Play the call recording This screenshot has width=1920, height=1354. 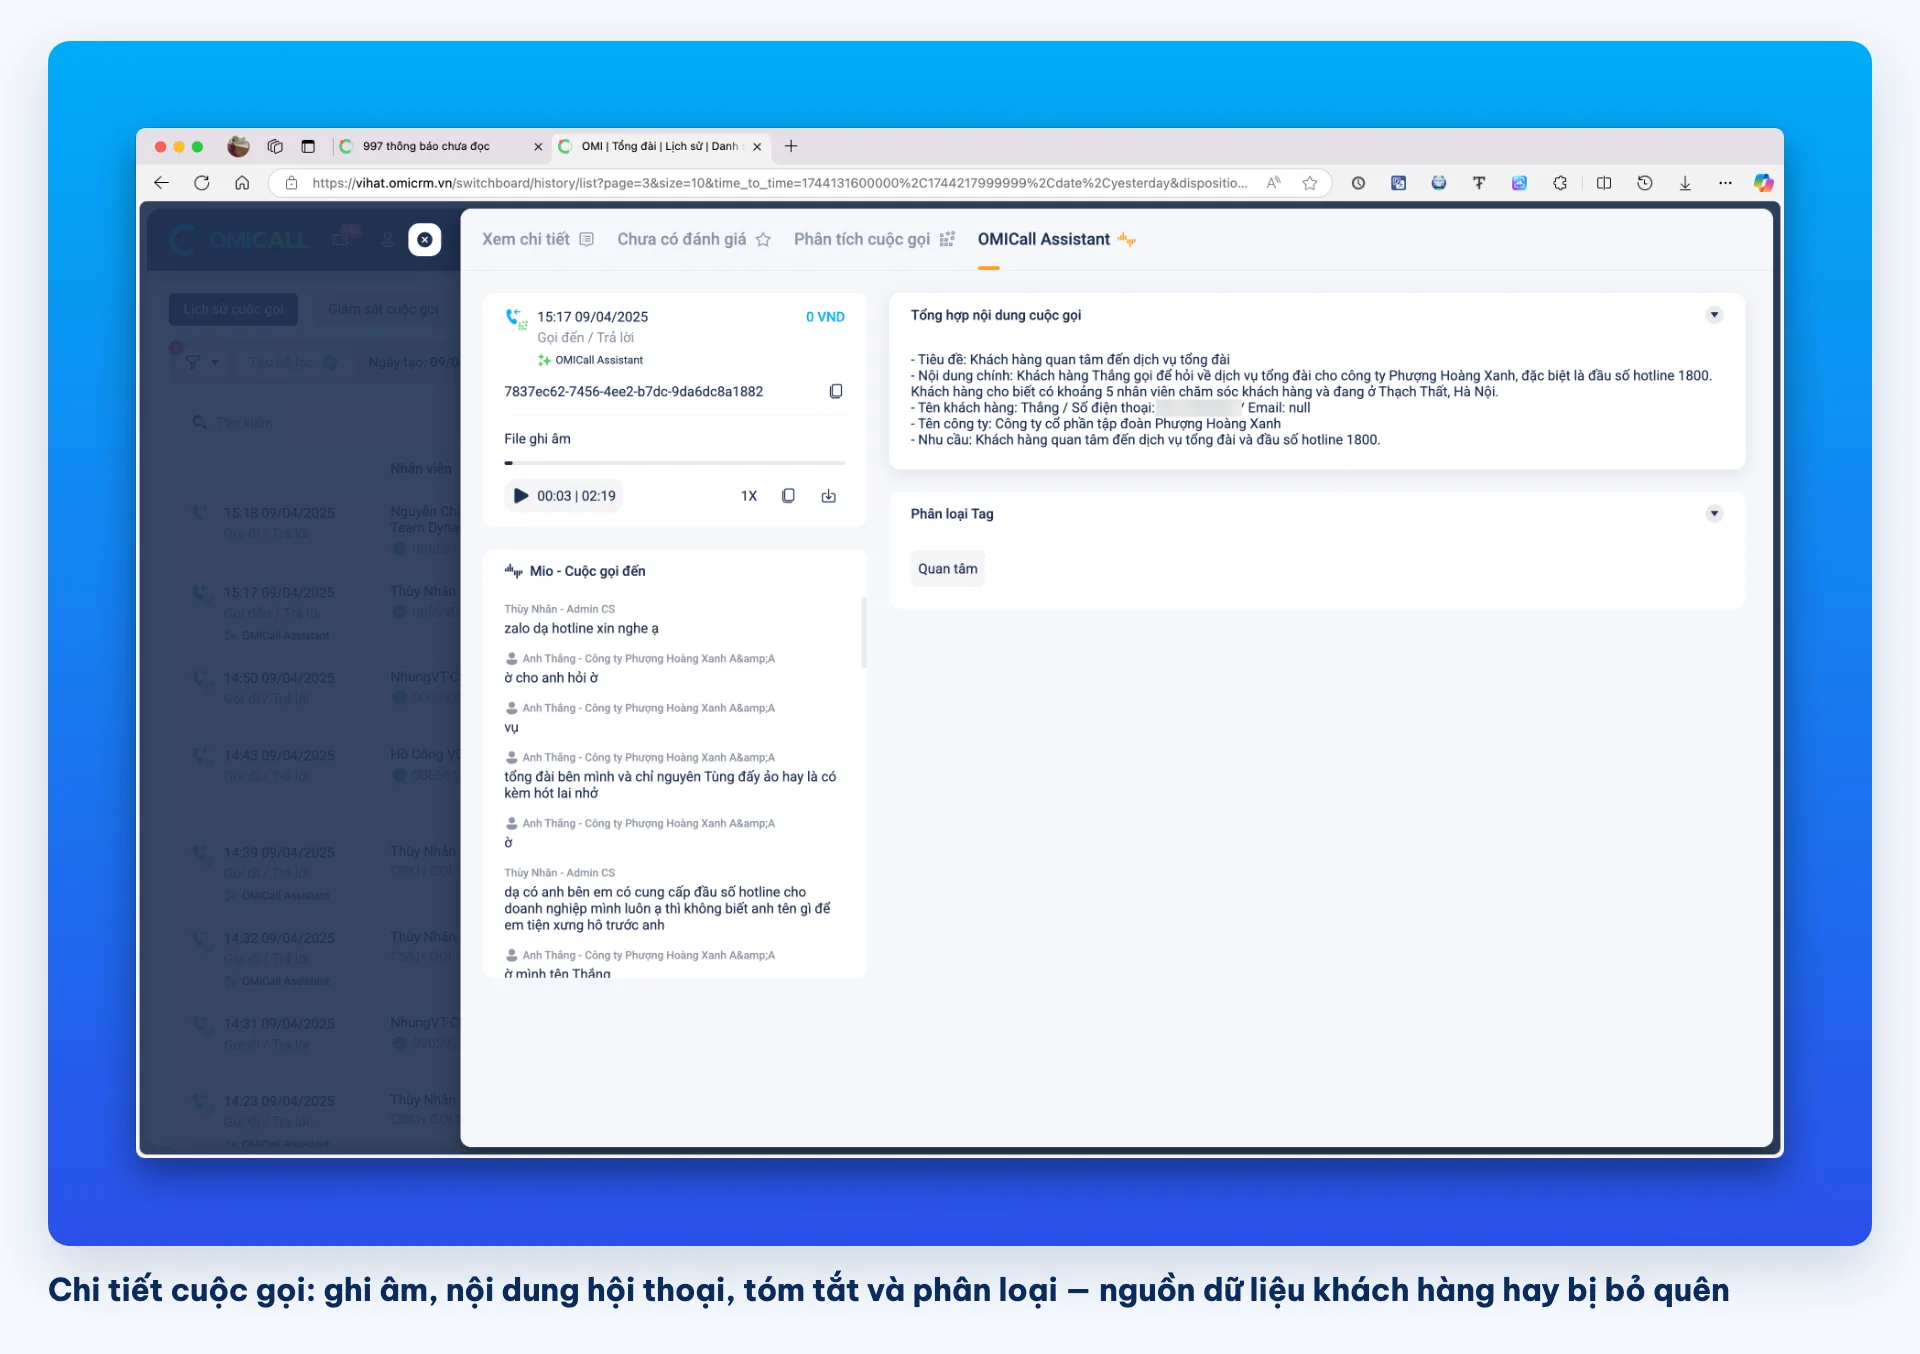point(521,496)
